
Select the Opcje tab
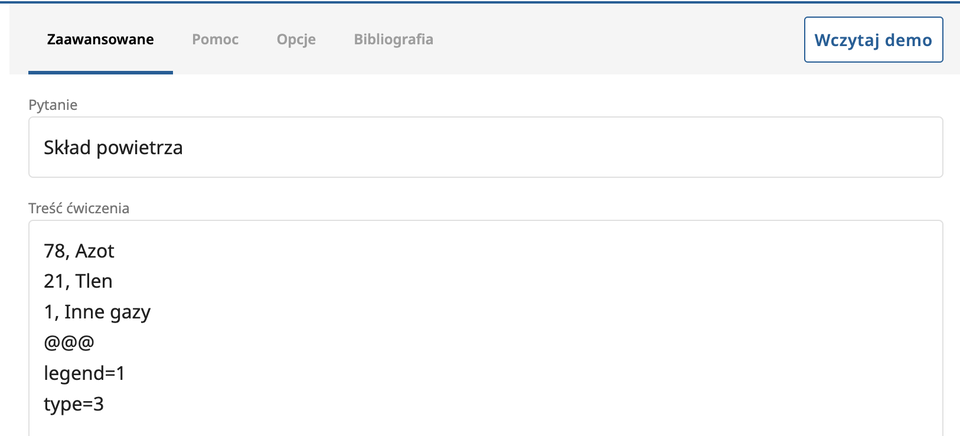tap(296, 40)
